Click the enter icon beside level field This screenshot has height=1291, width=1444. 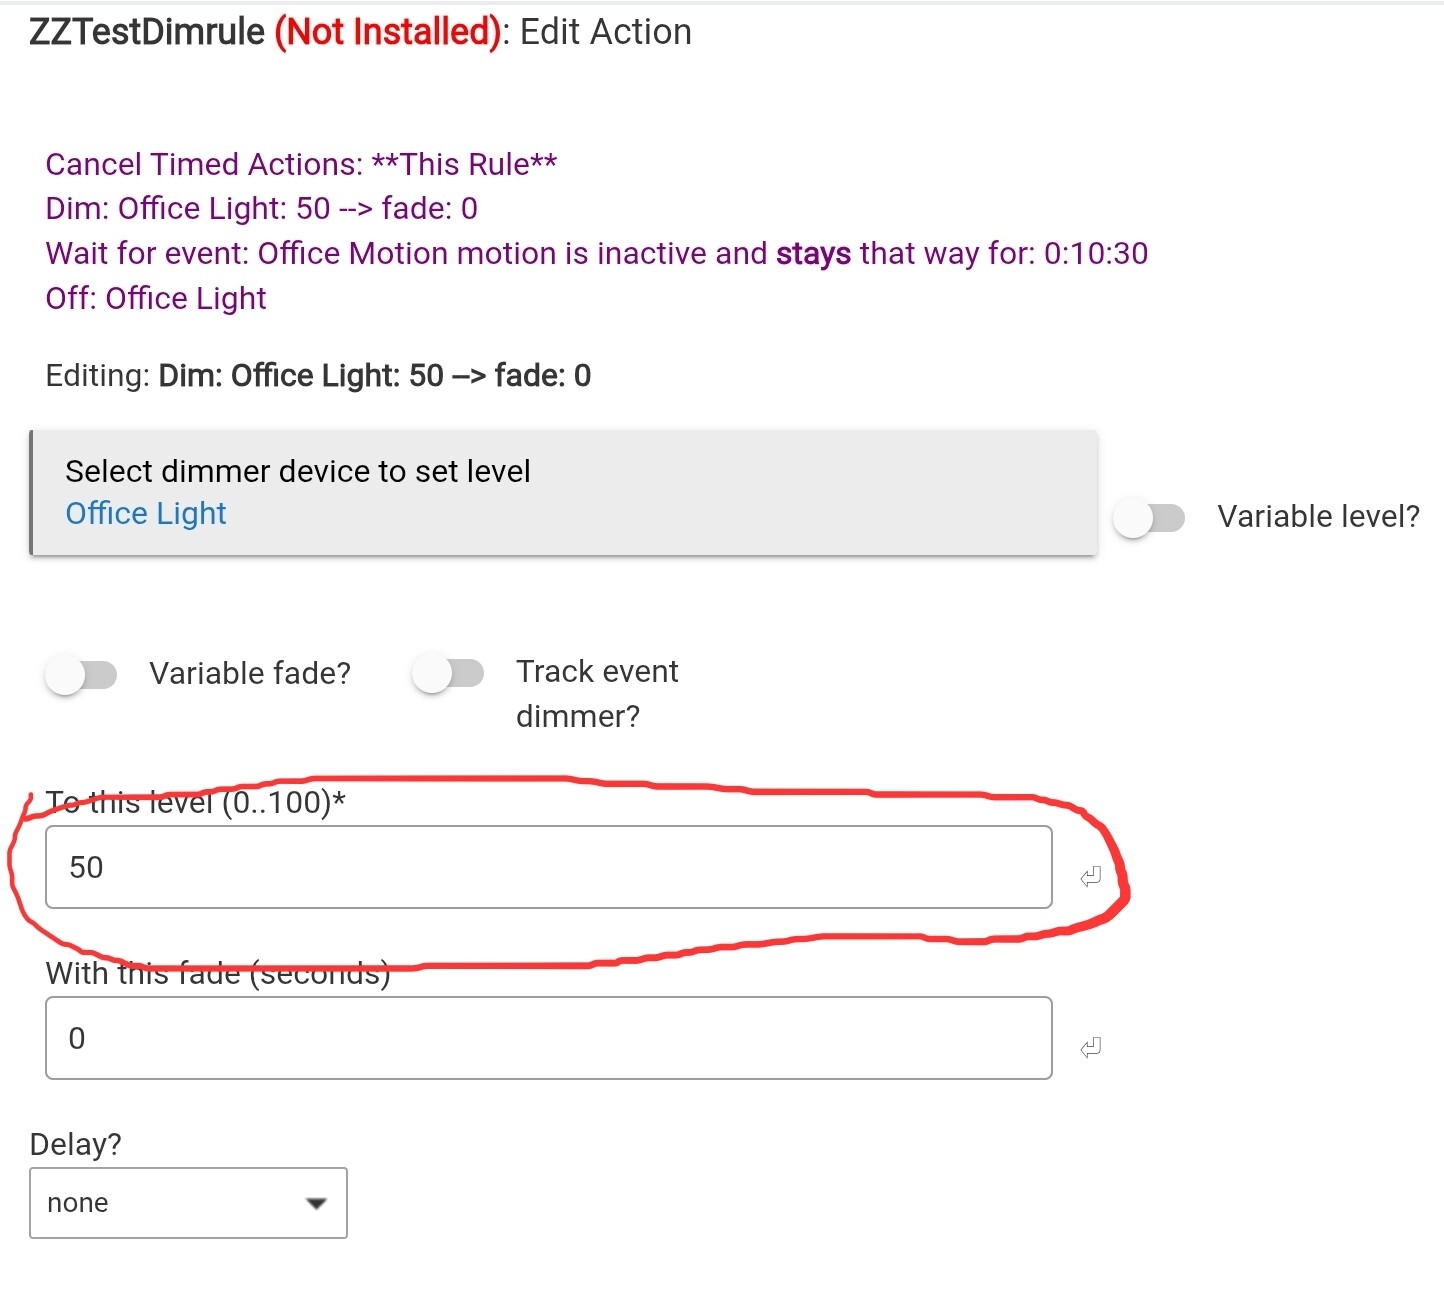1090,877
